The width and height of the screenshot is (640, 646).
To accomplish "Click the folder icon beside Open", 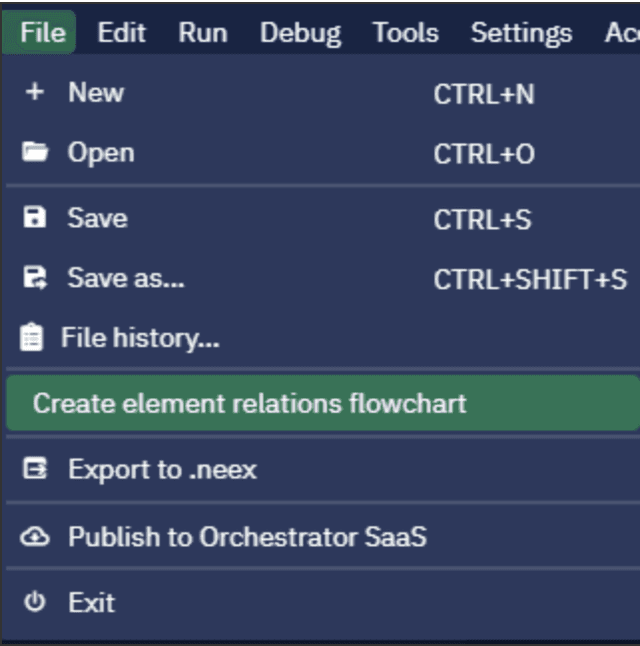I will click(35, 152).
